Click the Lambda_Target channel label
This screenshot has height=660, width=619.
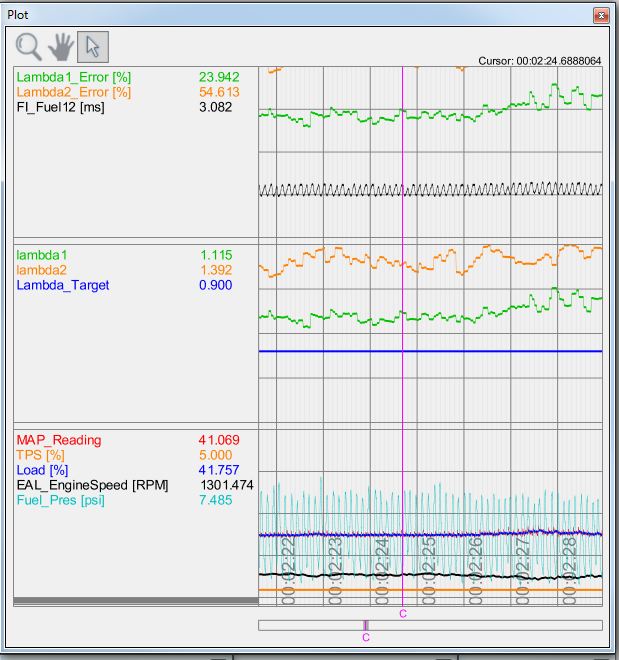click(x=63, y=286)
